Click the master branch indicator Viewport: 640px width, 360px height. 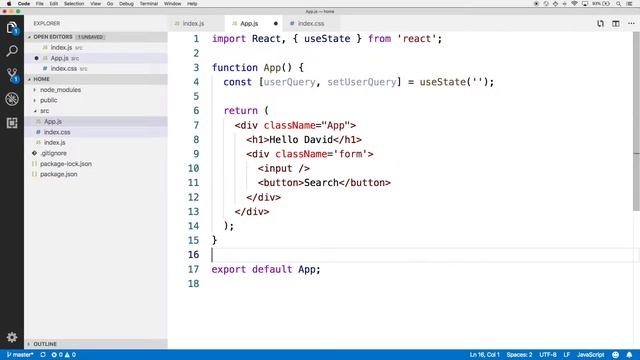[20, 355]
